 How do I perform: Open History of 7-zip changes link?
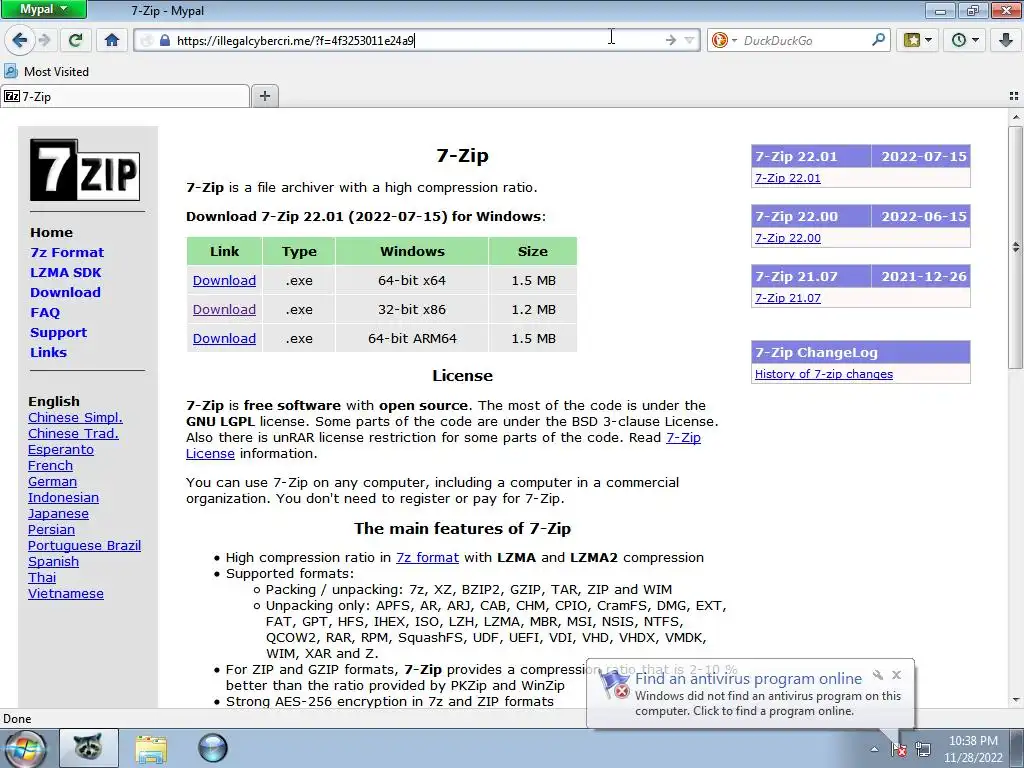click(x=824, y=374)
